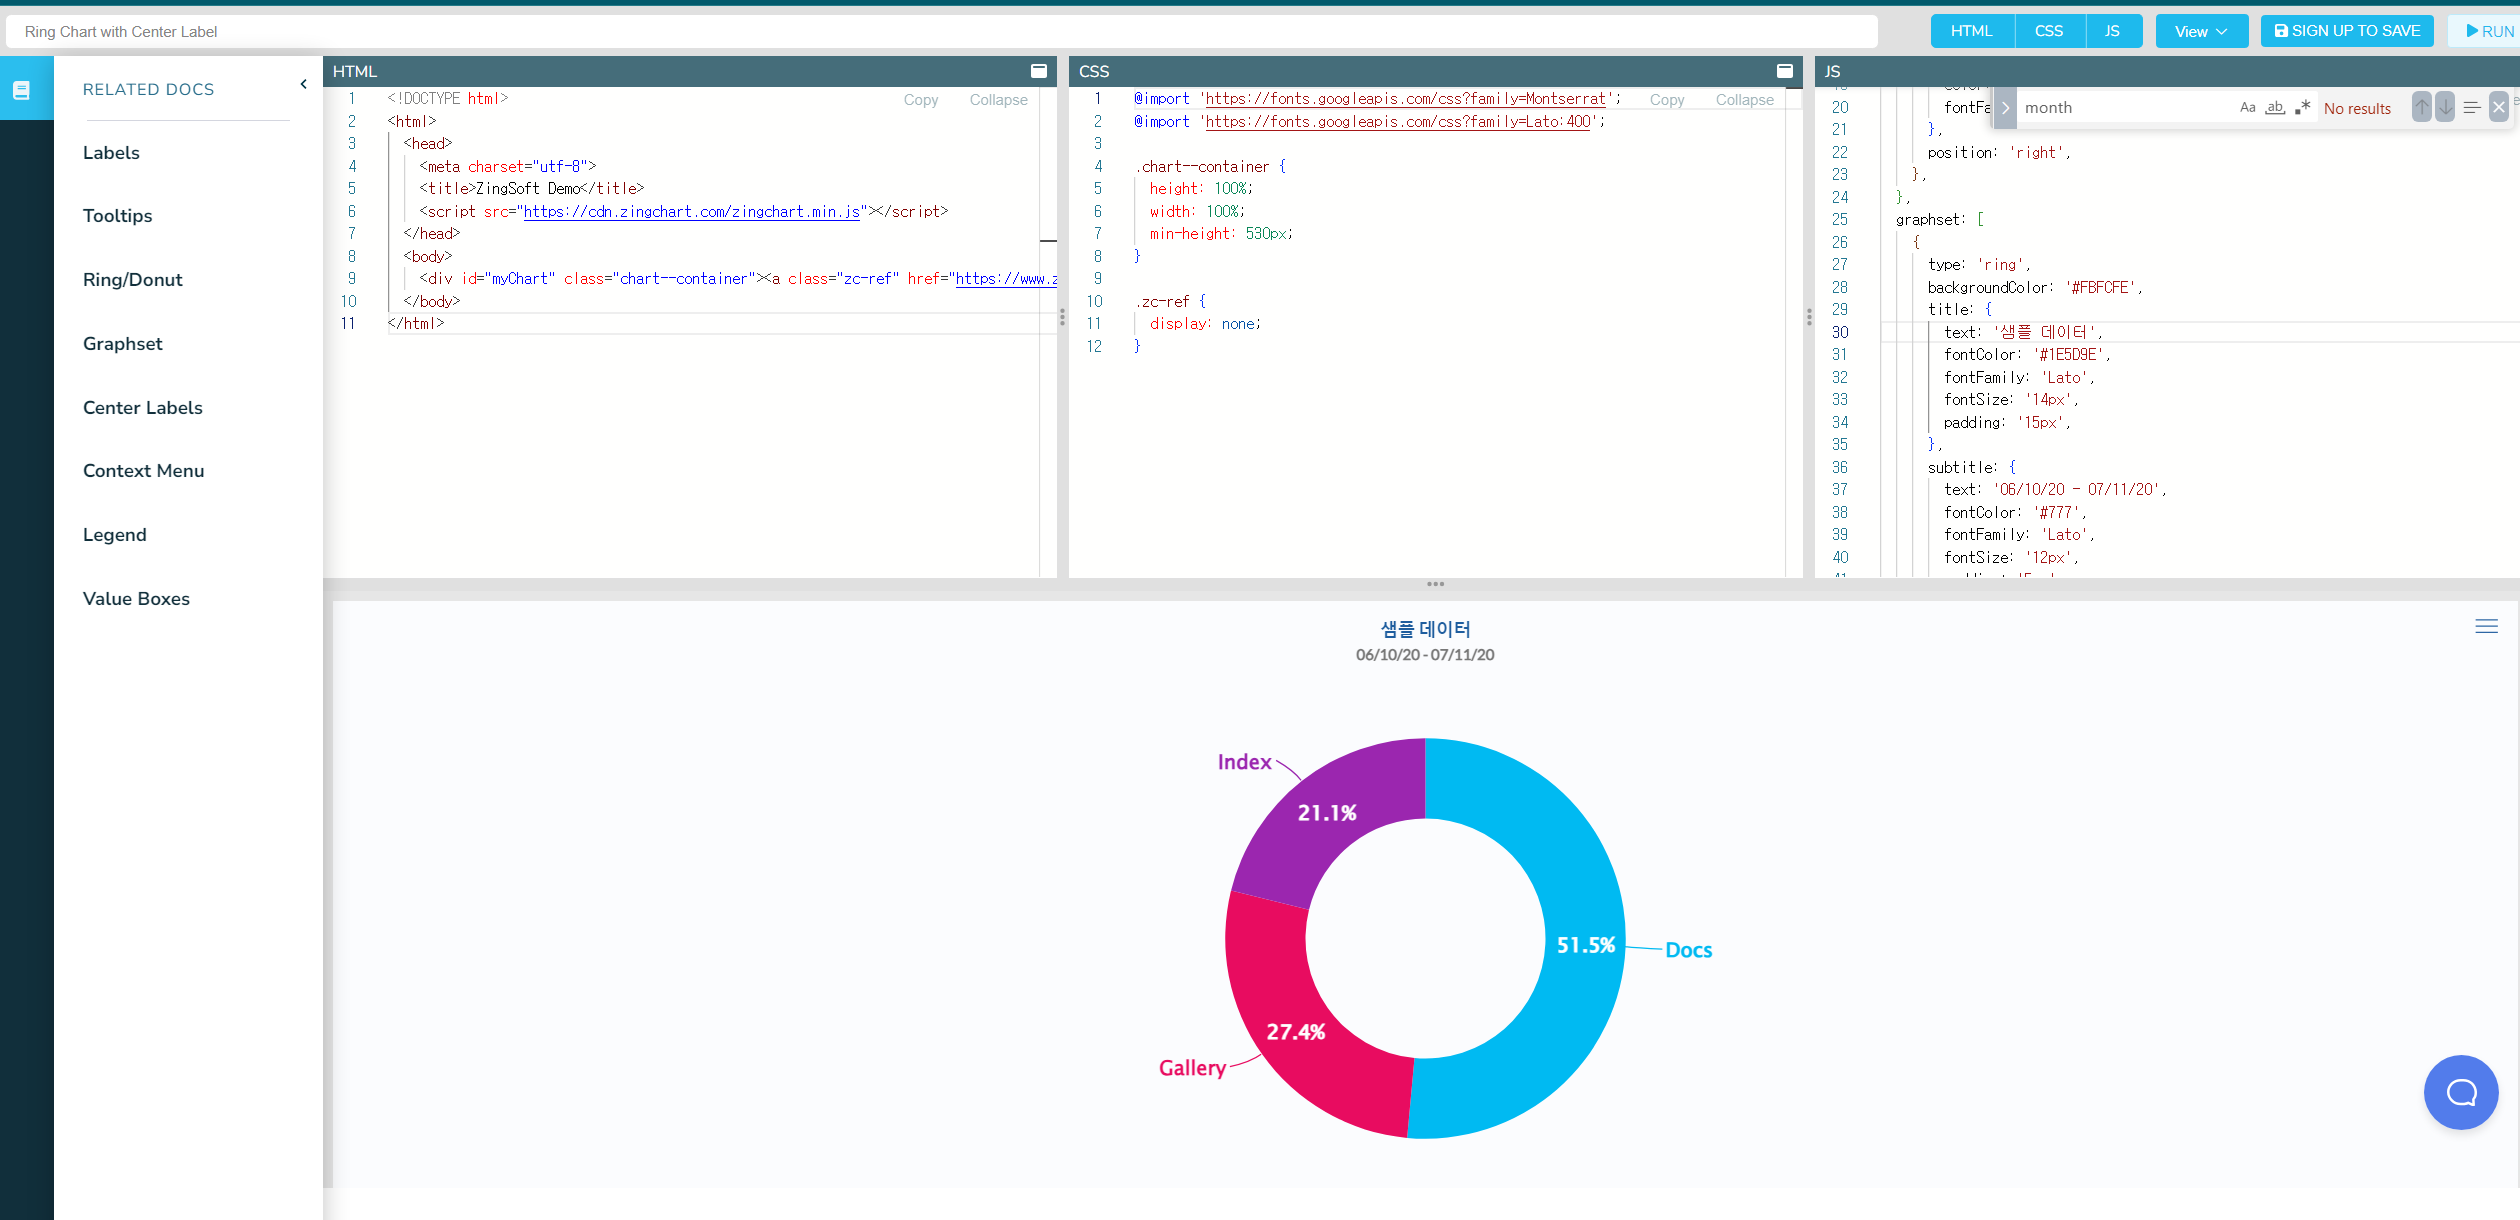Click the JS panel header label
Screen dimensions: 2520x1220
(x=1832, y=71)
